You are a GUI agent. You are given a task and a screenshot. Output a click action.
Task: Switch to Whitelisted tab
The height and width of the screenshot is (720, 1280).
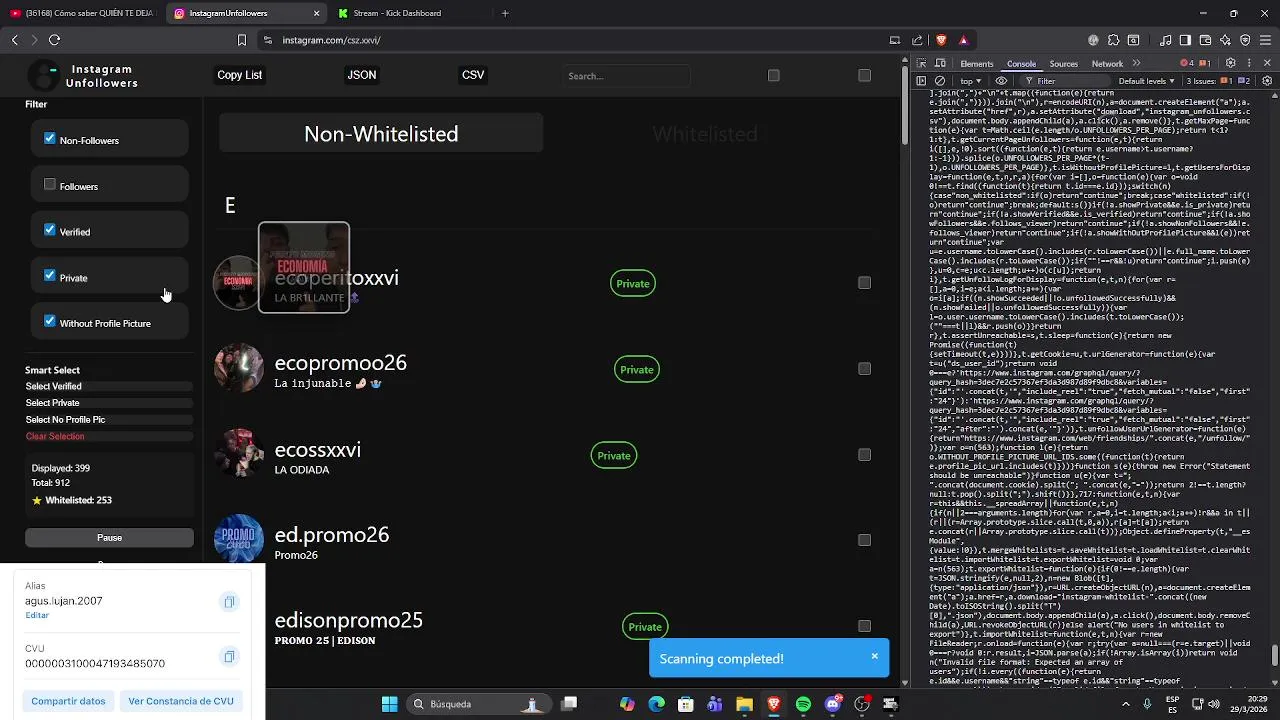705,133
